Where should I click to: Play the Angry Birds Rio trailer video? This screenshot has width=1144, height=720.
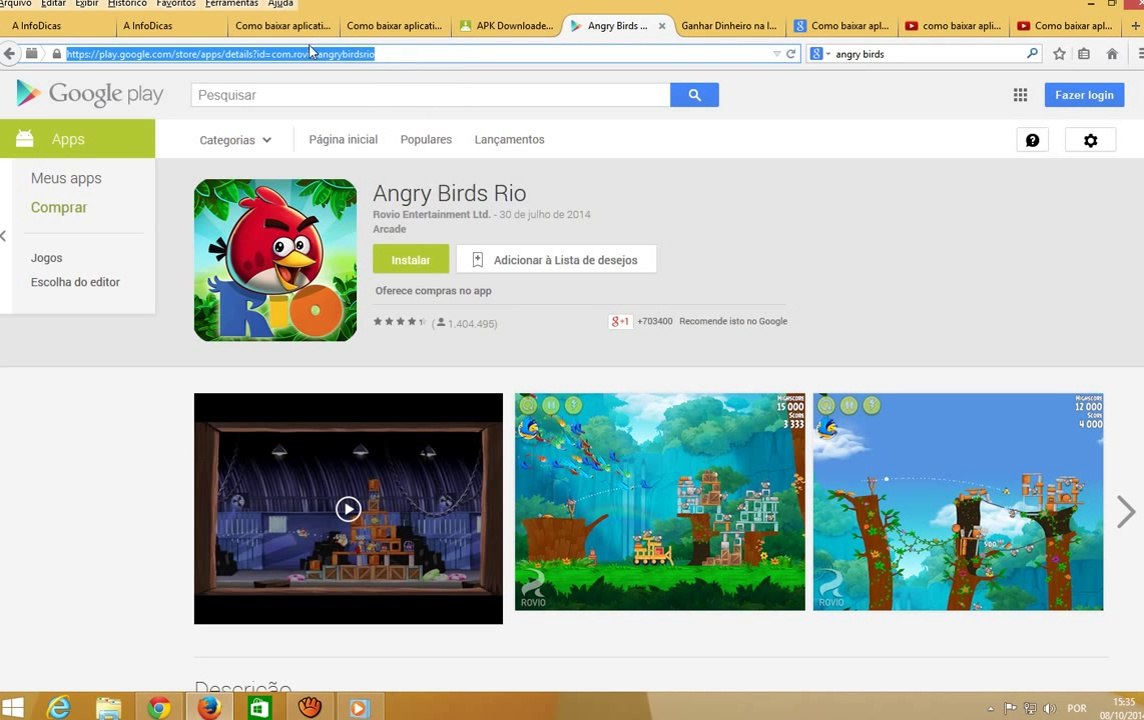click(x=348, y=508)
